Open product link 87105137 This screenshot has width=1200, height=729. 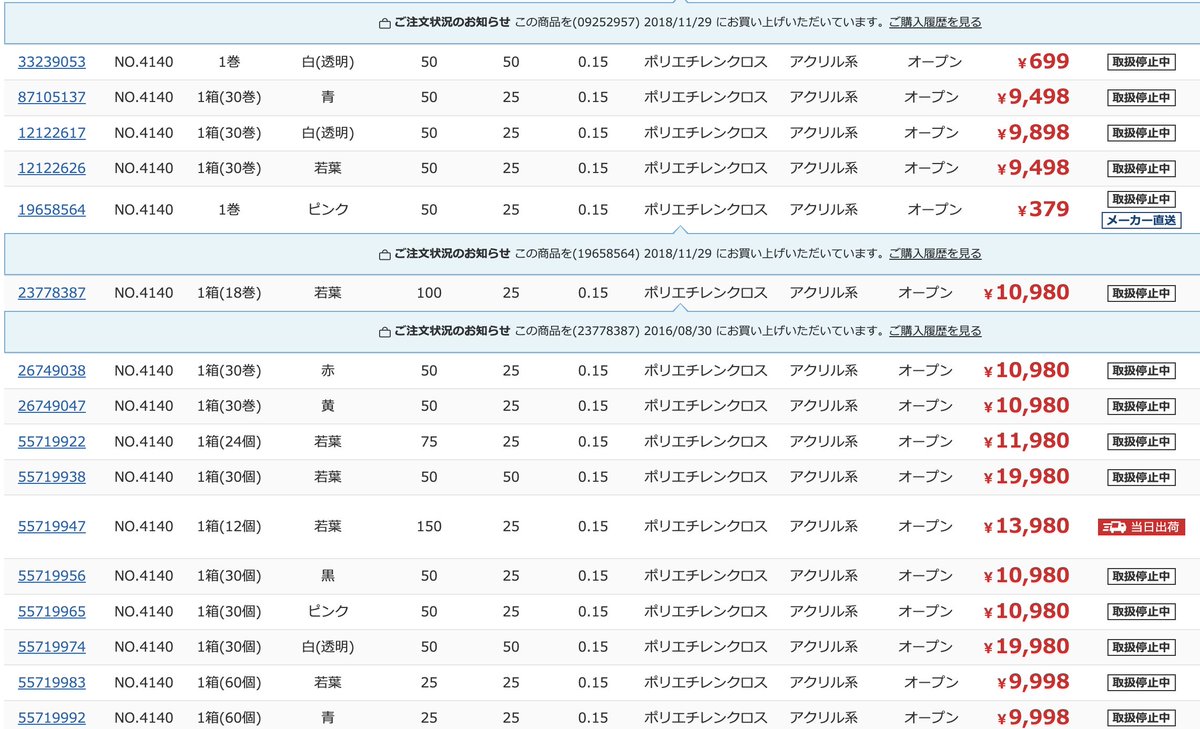pyautogui.click(x=52, y=98)
